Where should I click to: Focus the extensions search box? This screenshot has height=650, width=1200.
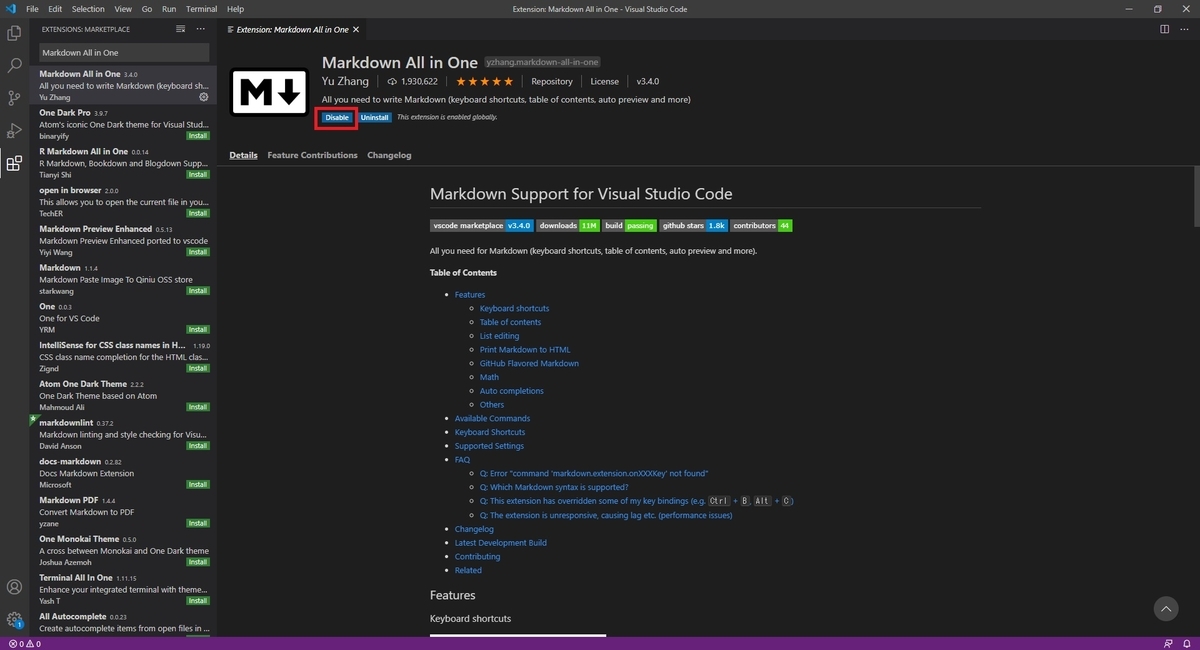pos(124,52)
